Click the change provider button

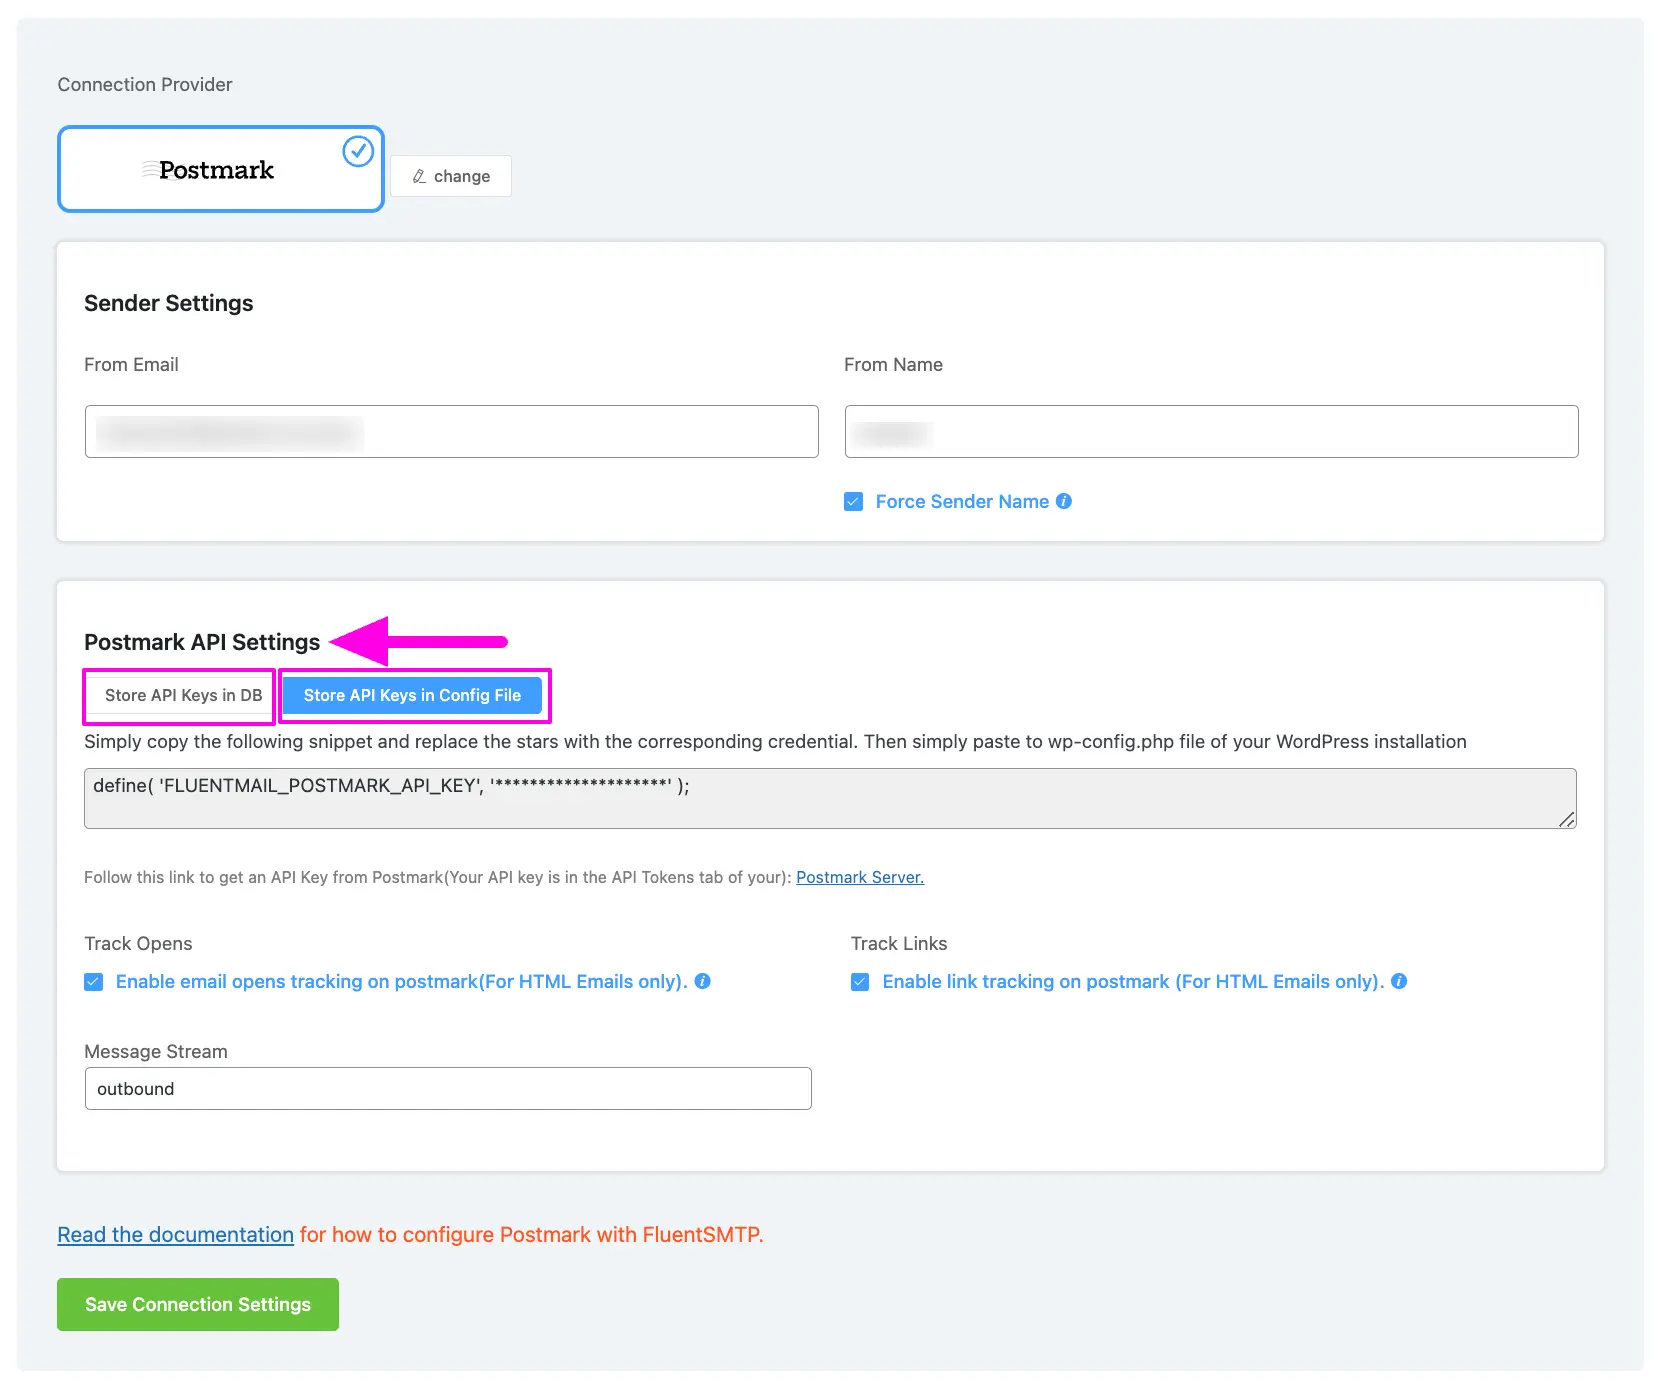coord(451,176)
